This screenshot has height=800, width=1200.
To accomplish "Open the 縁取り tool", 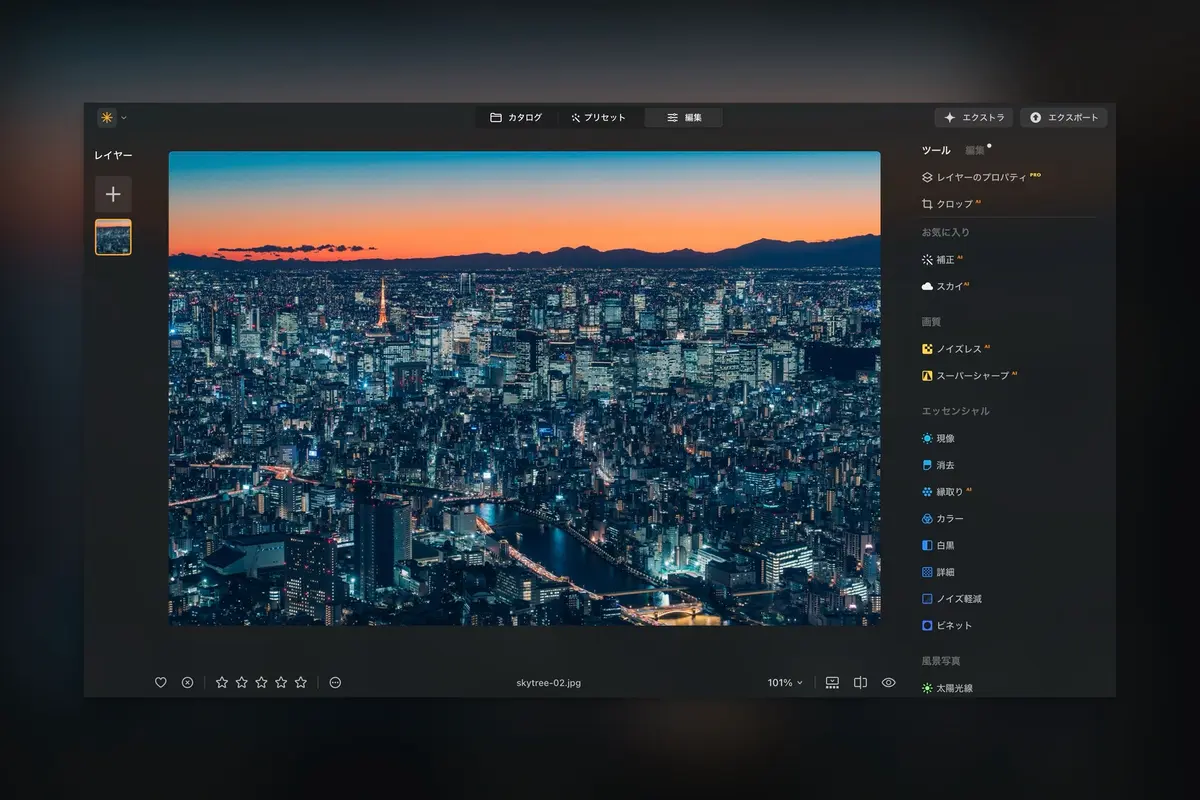I will [x=947, y=492].
